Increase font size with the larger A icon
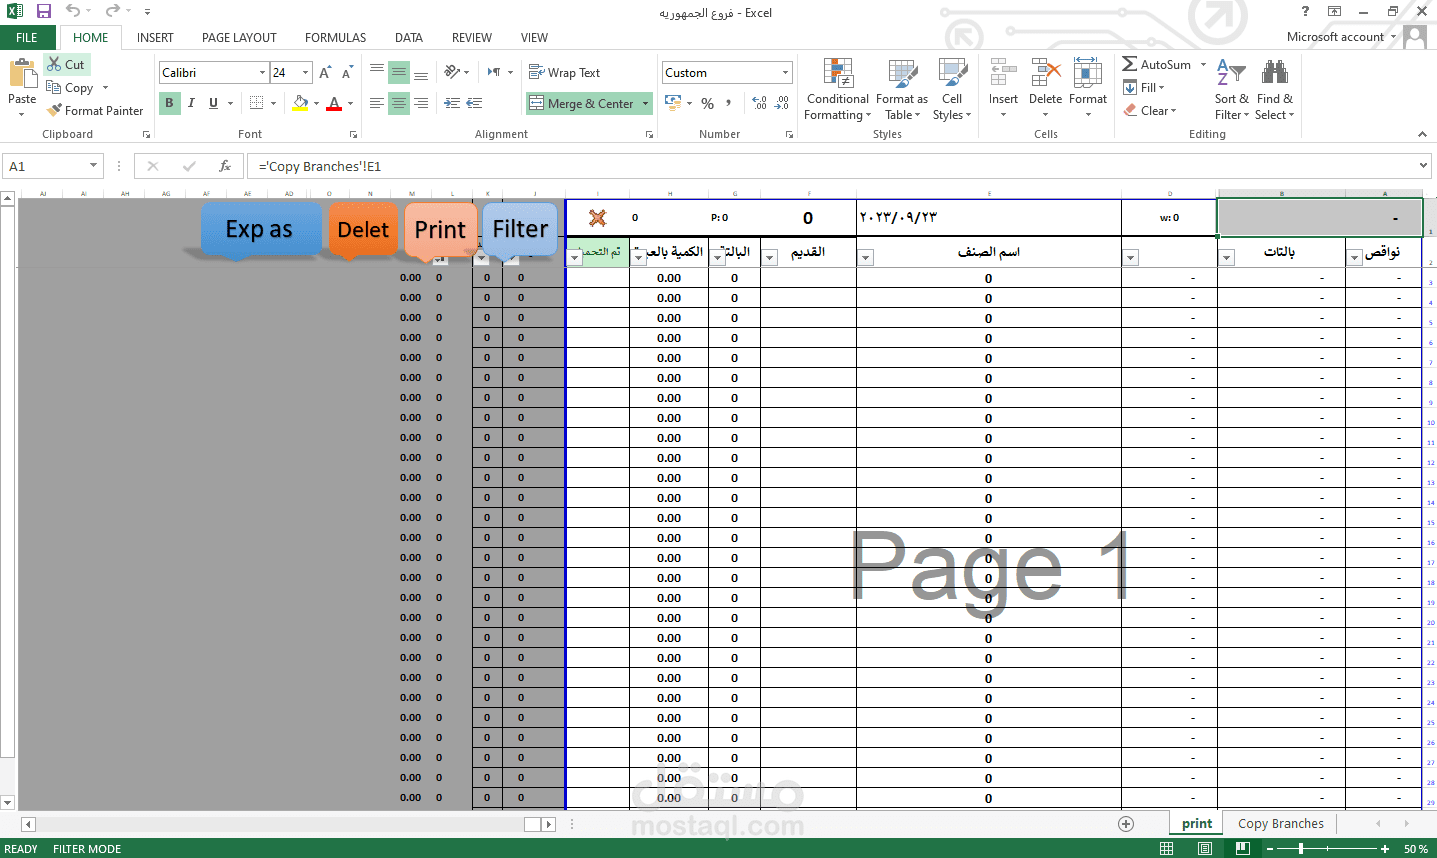The width and height of the screenshot is (1437, 858). (325, 73)
